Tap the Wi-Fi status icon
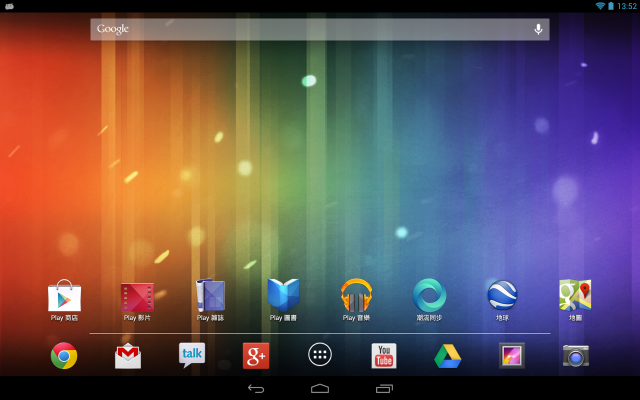This screenshot has height=400, width=640. pos(600,6)
